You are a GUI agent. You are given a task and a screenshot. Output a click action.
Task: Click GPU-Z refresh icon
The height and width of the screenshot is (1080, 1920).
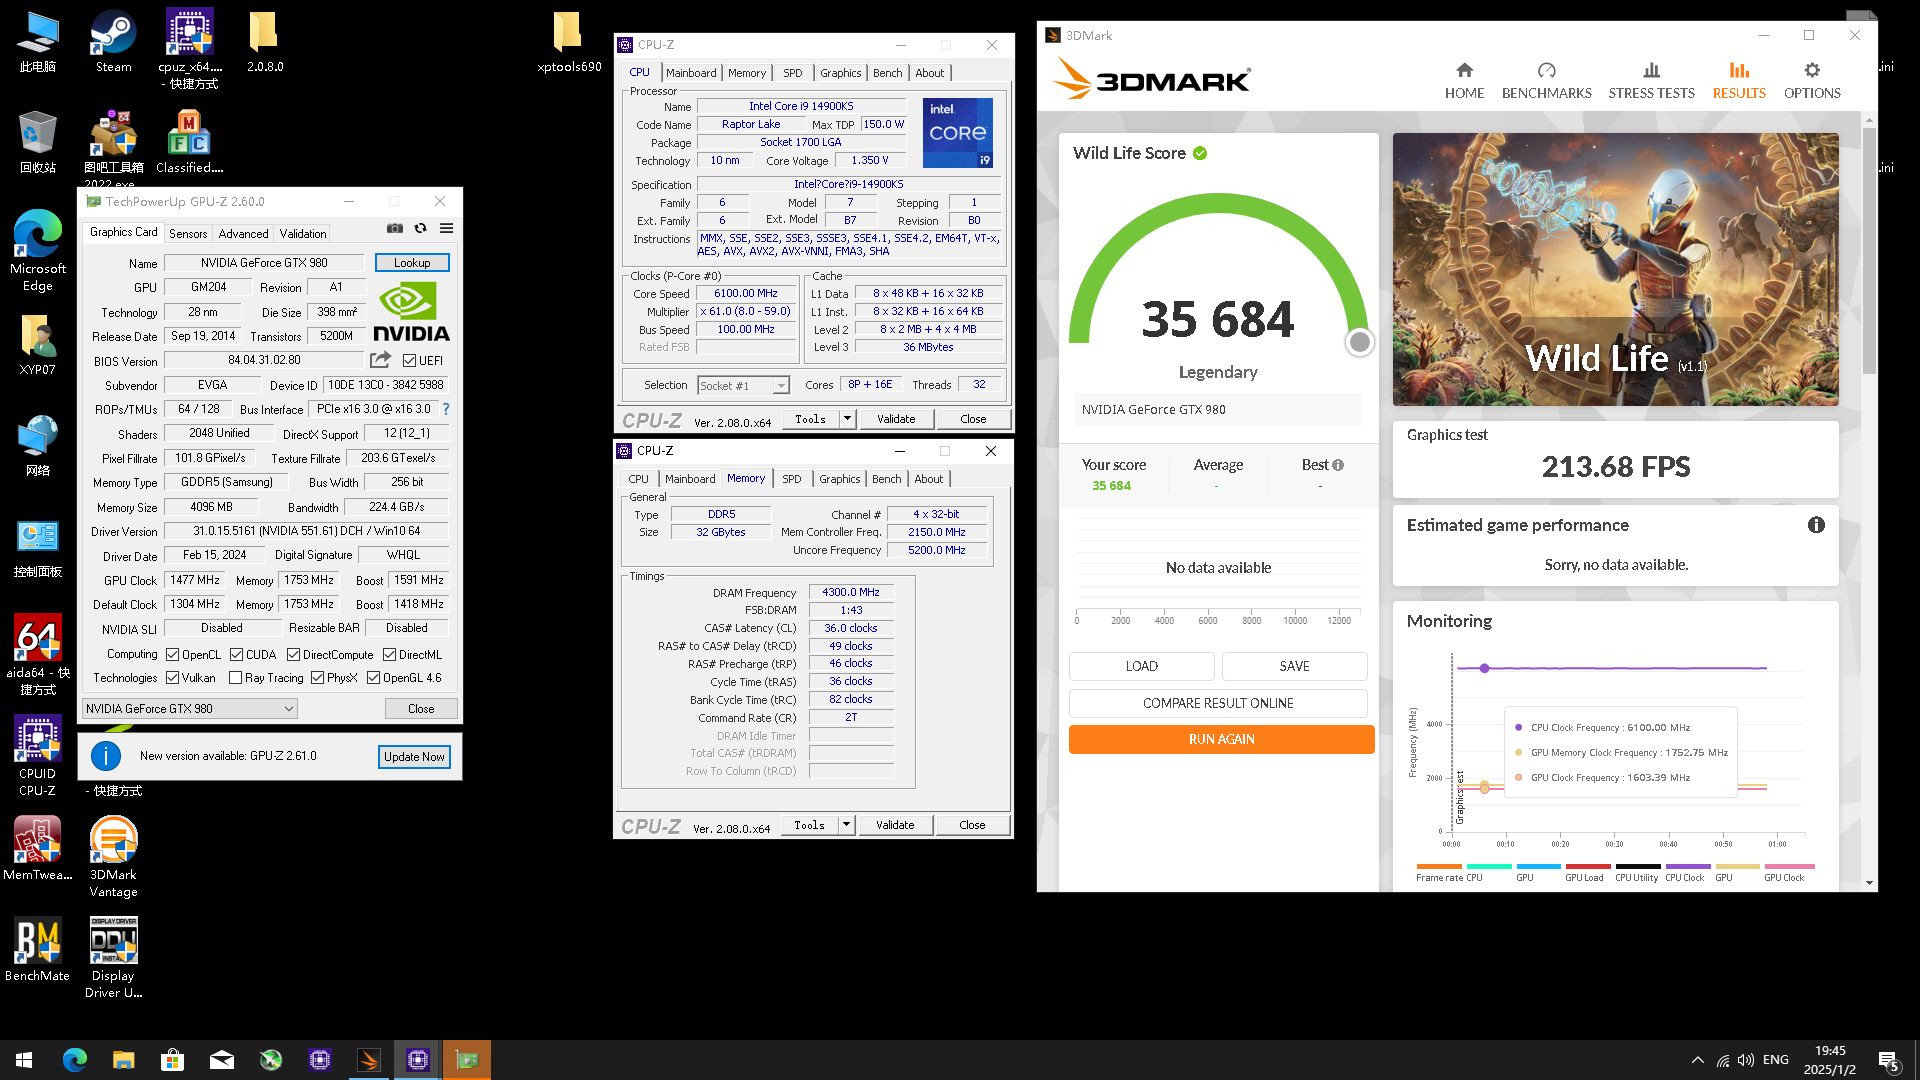coord(421,229)
